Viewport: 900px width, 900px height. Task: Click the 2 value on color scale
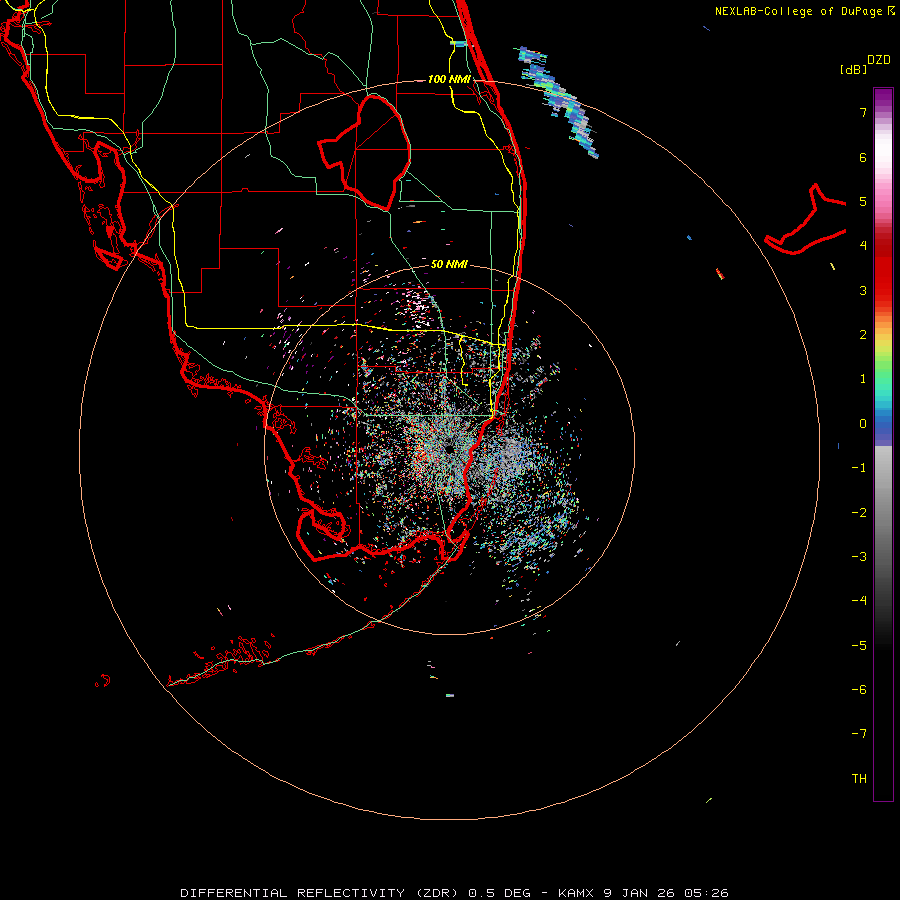tap(863, 335)
